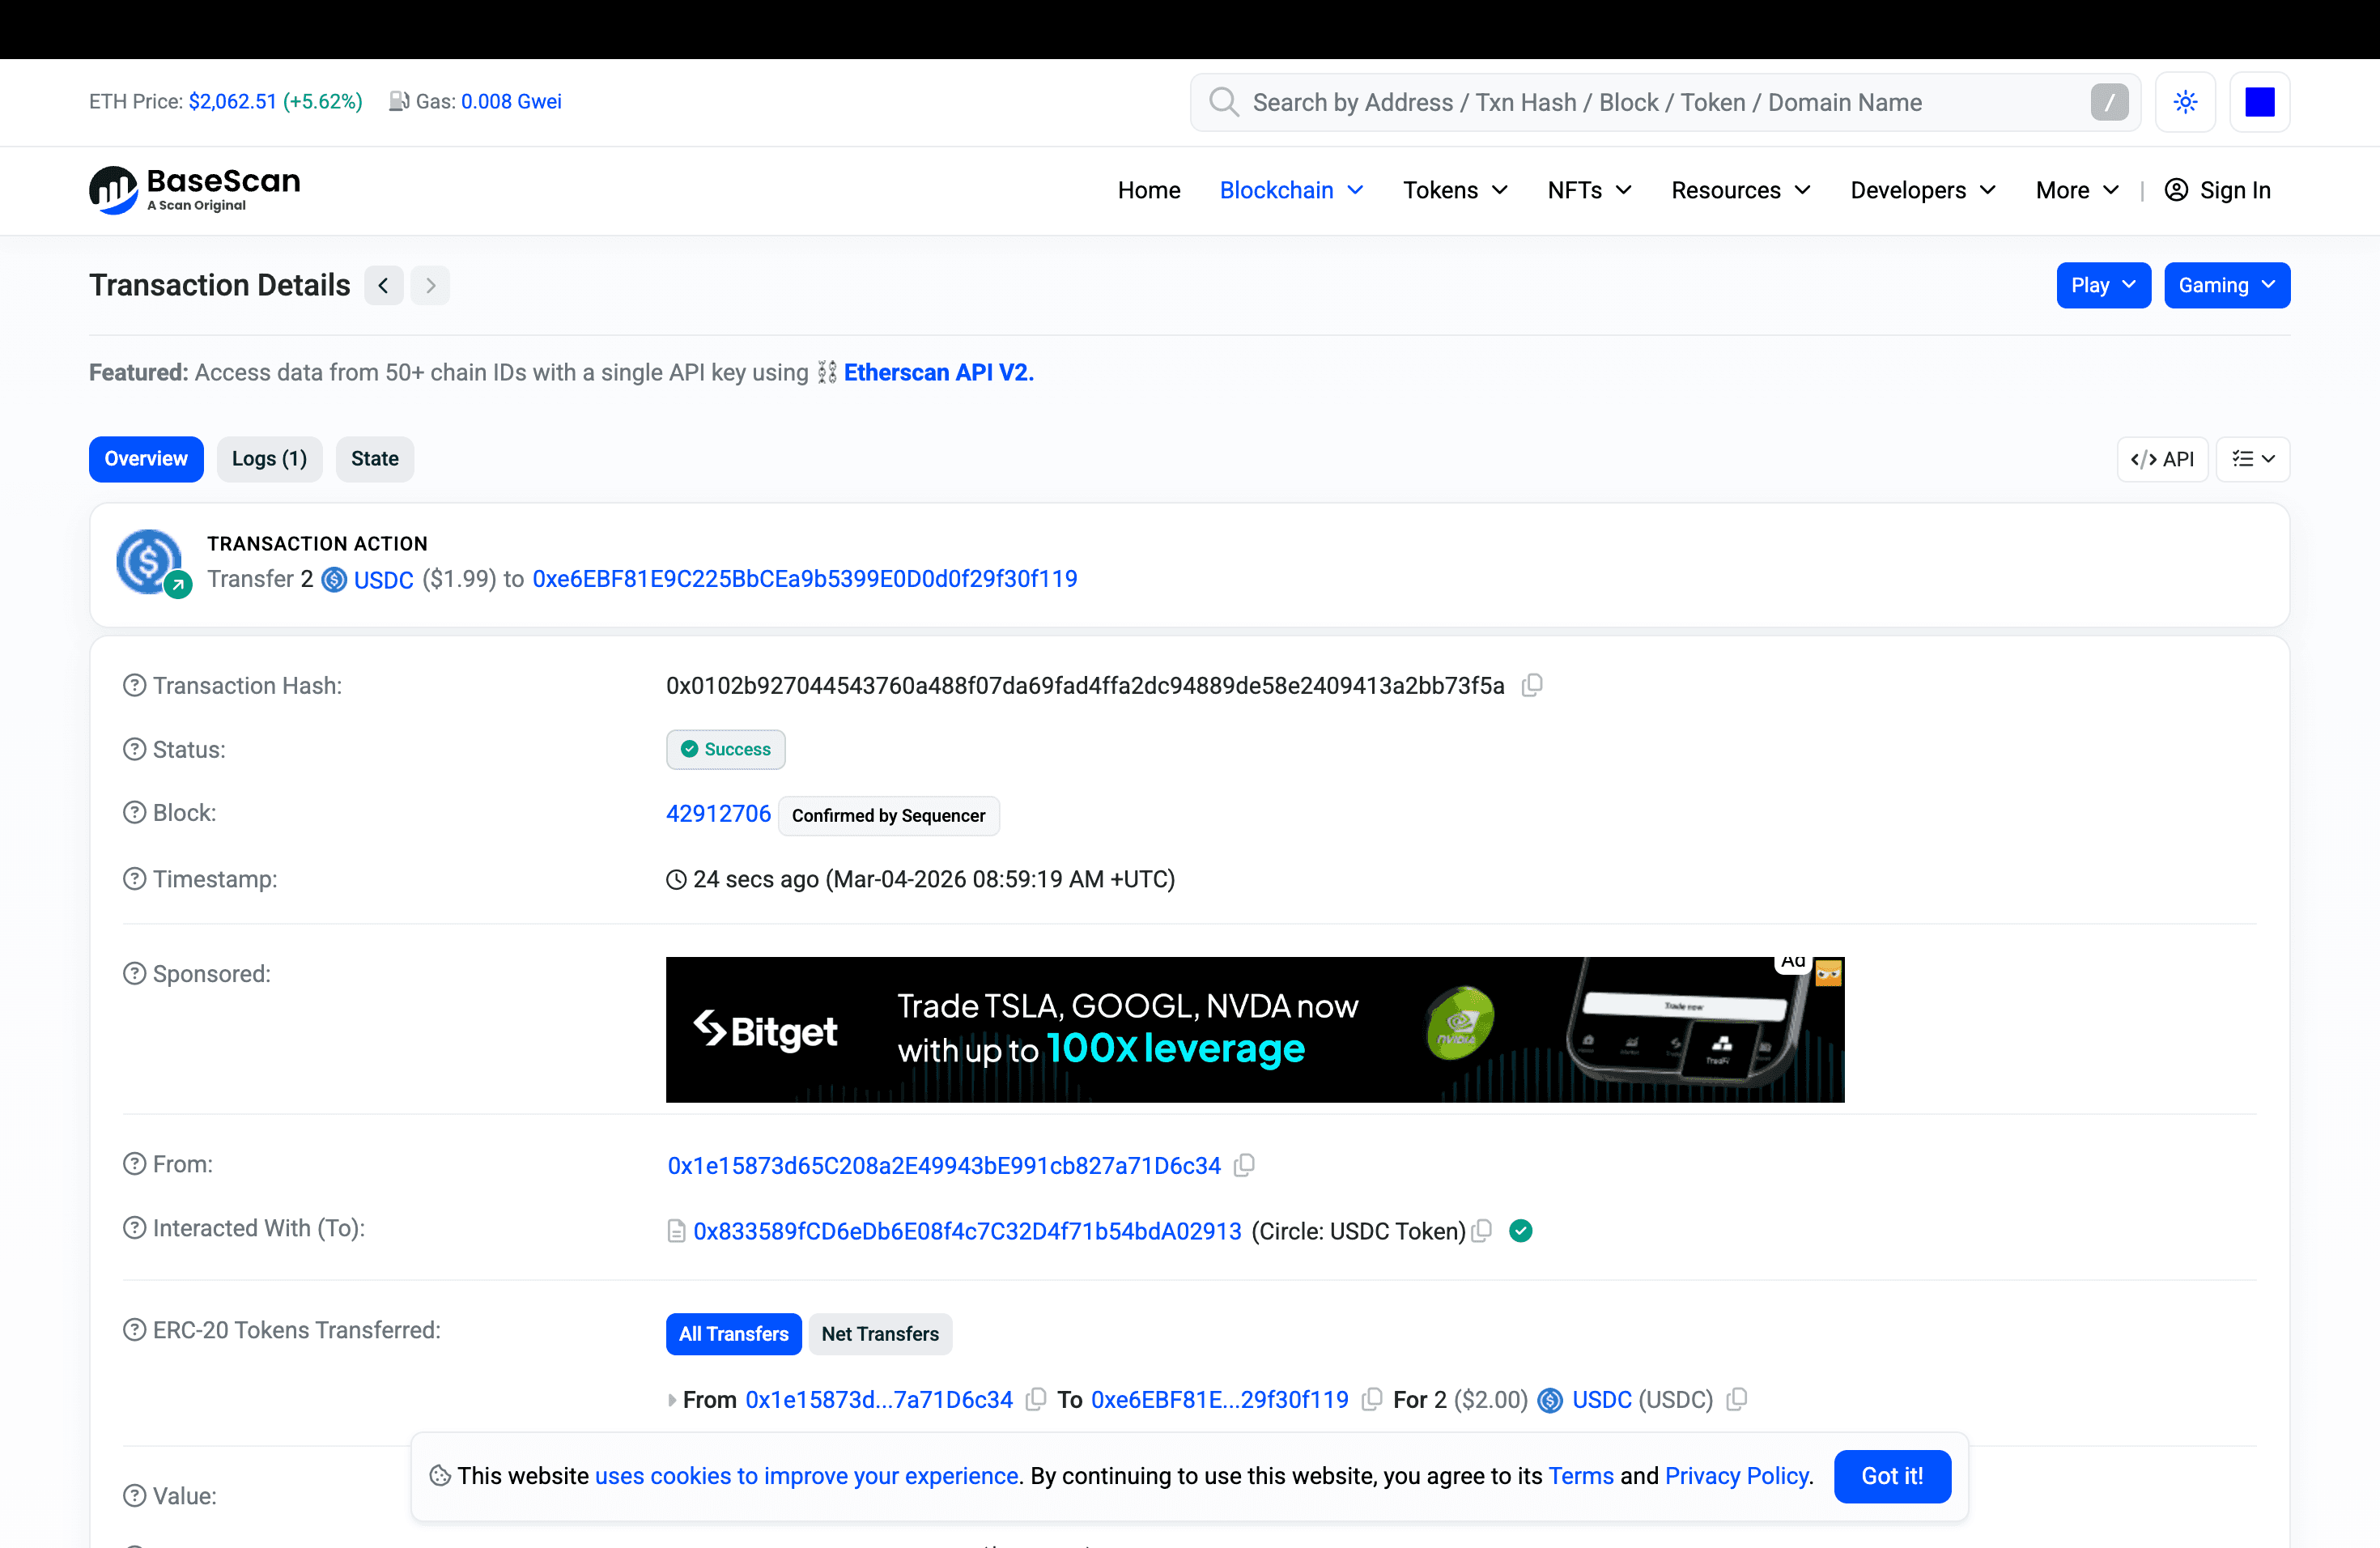The width and height of the screenshot is (2380, 1548).
Task: Dismiss cookies notice with Got it button
Action: 1892,1476
